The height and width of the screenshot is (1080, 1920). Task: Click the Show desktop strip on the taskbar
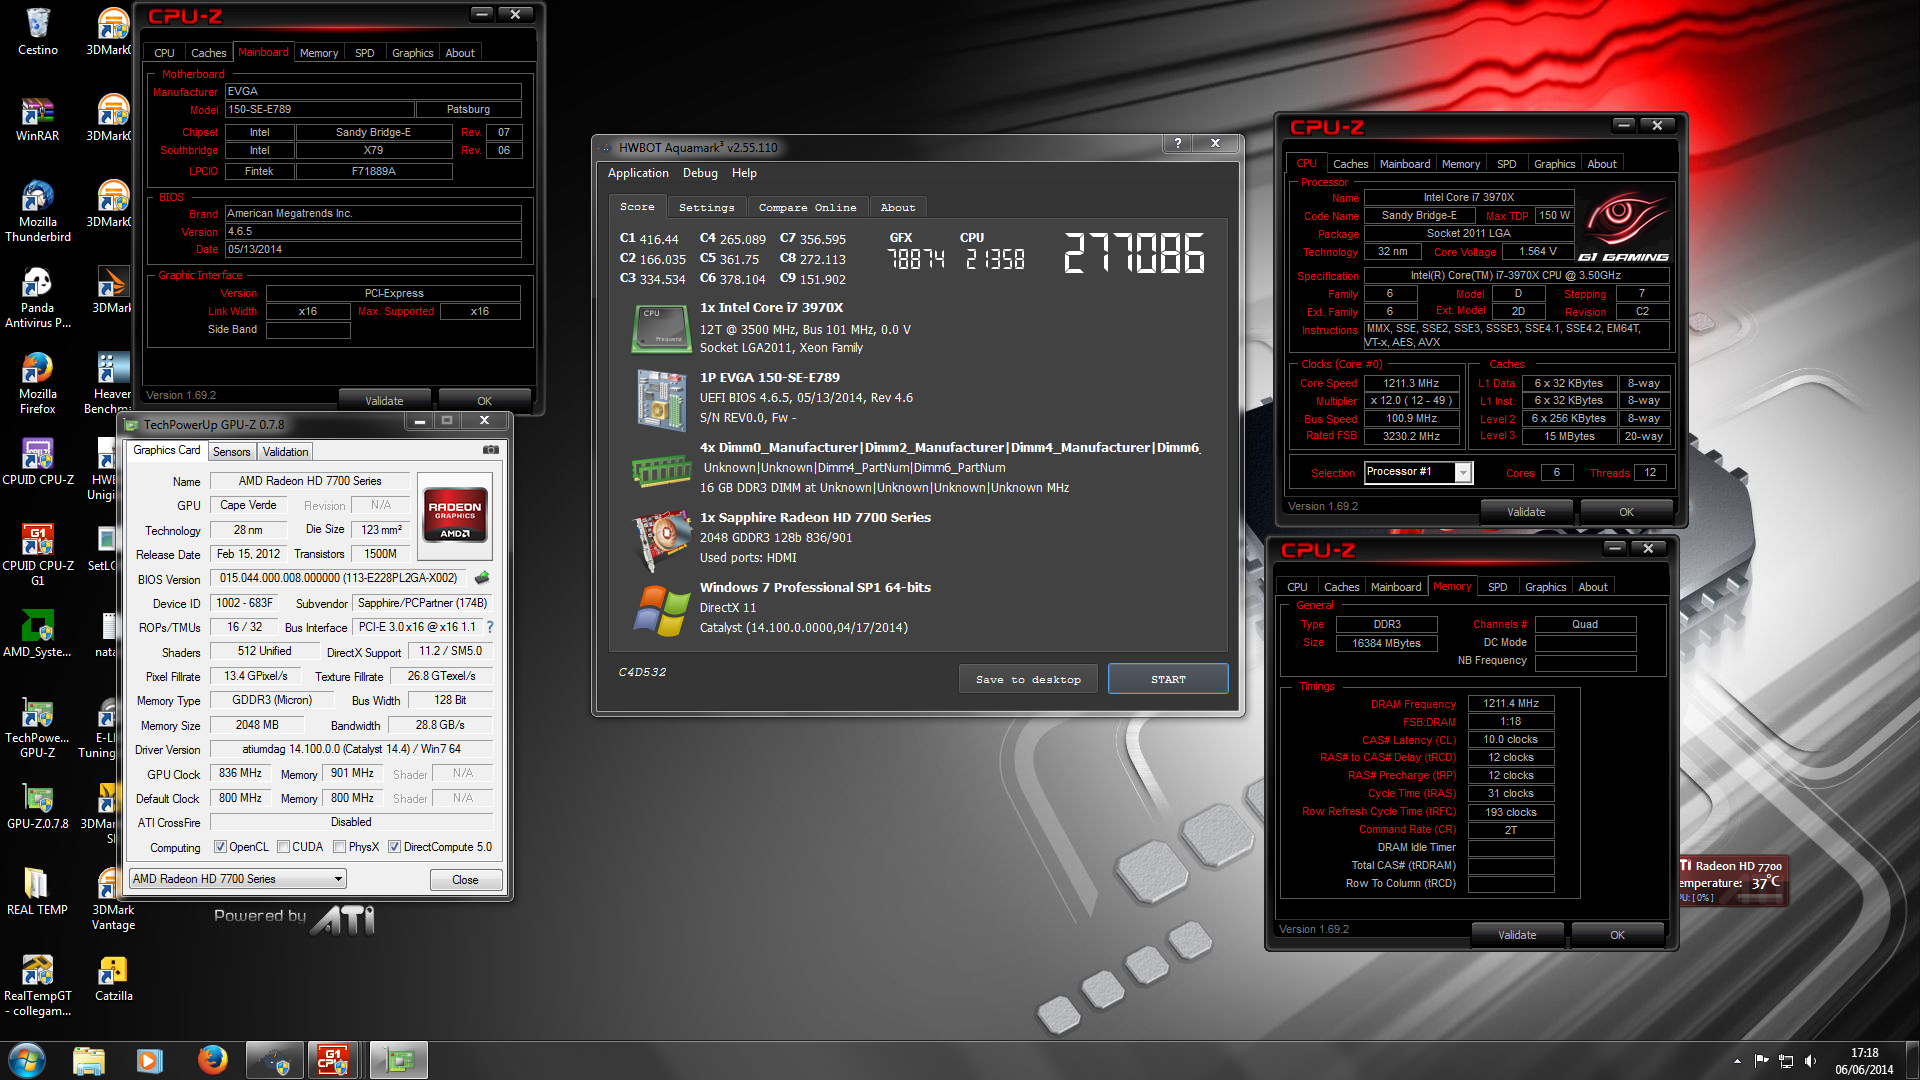[1912, 1061]
